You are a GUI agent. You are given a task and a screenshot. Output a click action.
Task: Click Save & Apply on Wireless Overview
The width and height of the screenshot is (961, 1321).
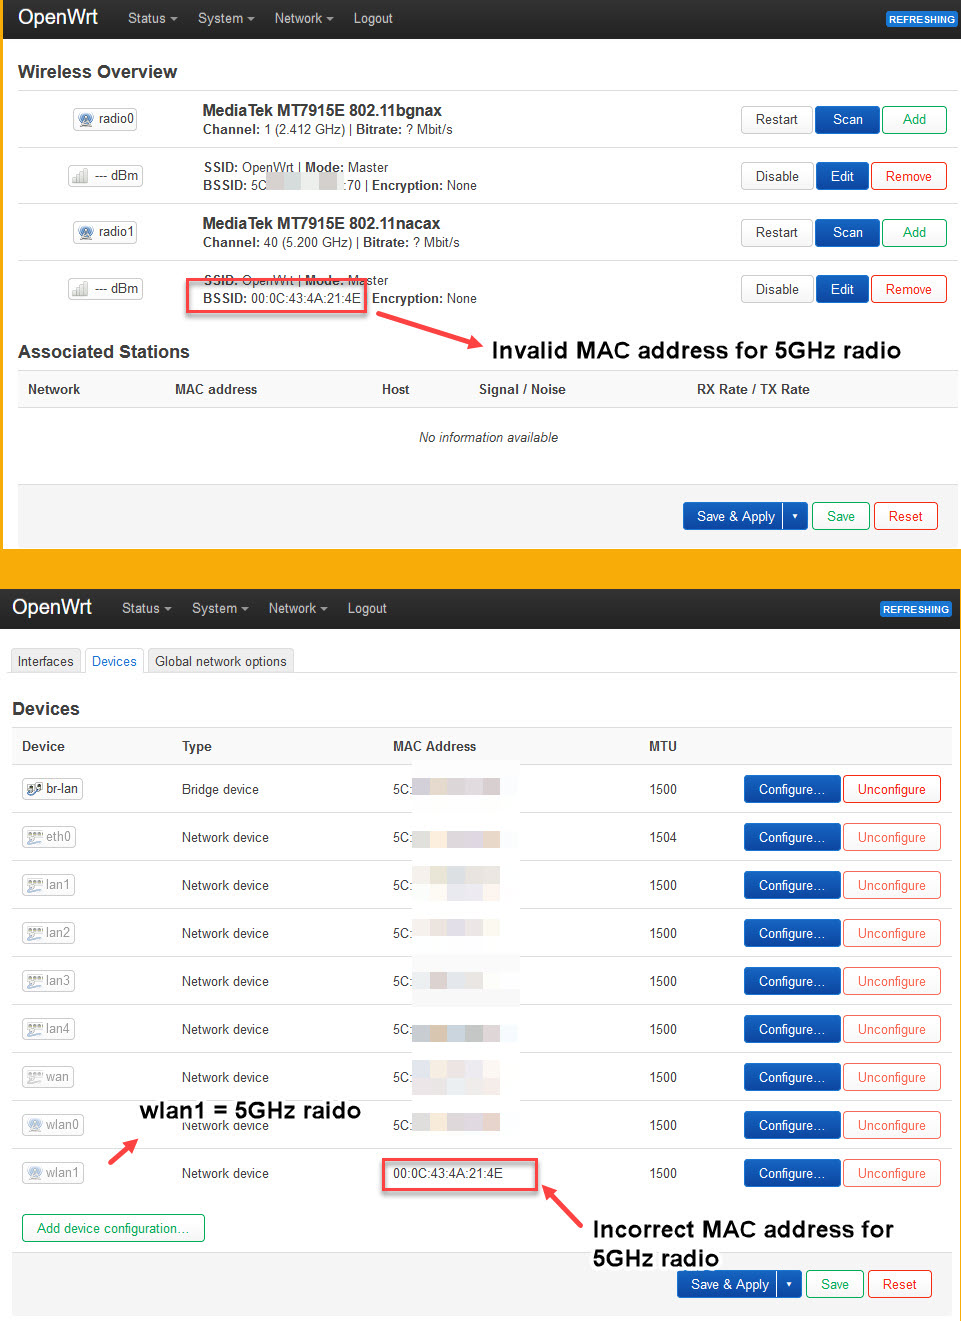[x=734, y=516]
